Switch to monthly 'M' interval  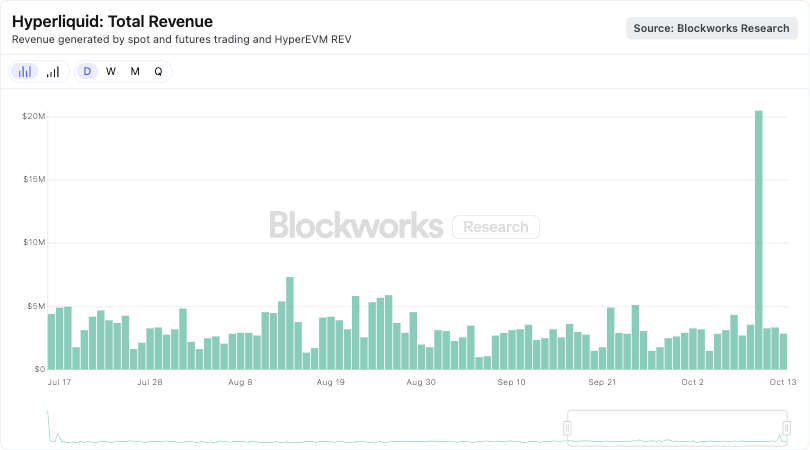point(135,71)
